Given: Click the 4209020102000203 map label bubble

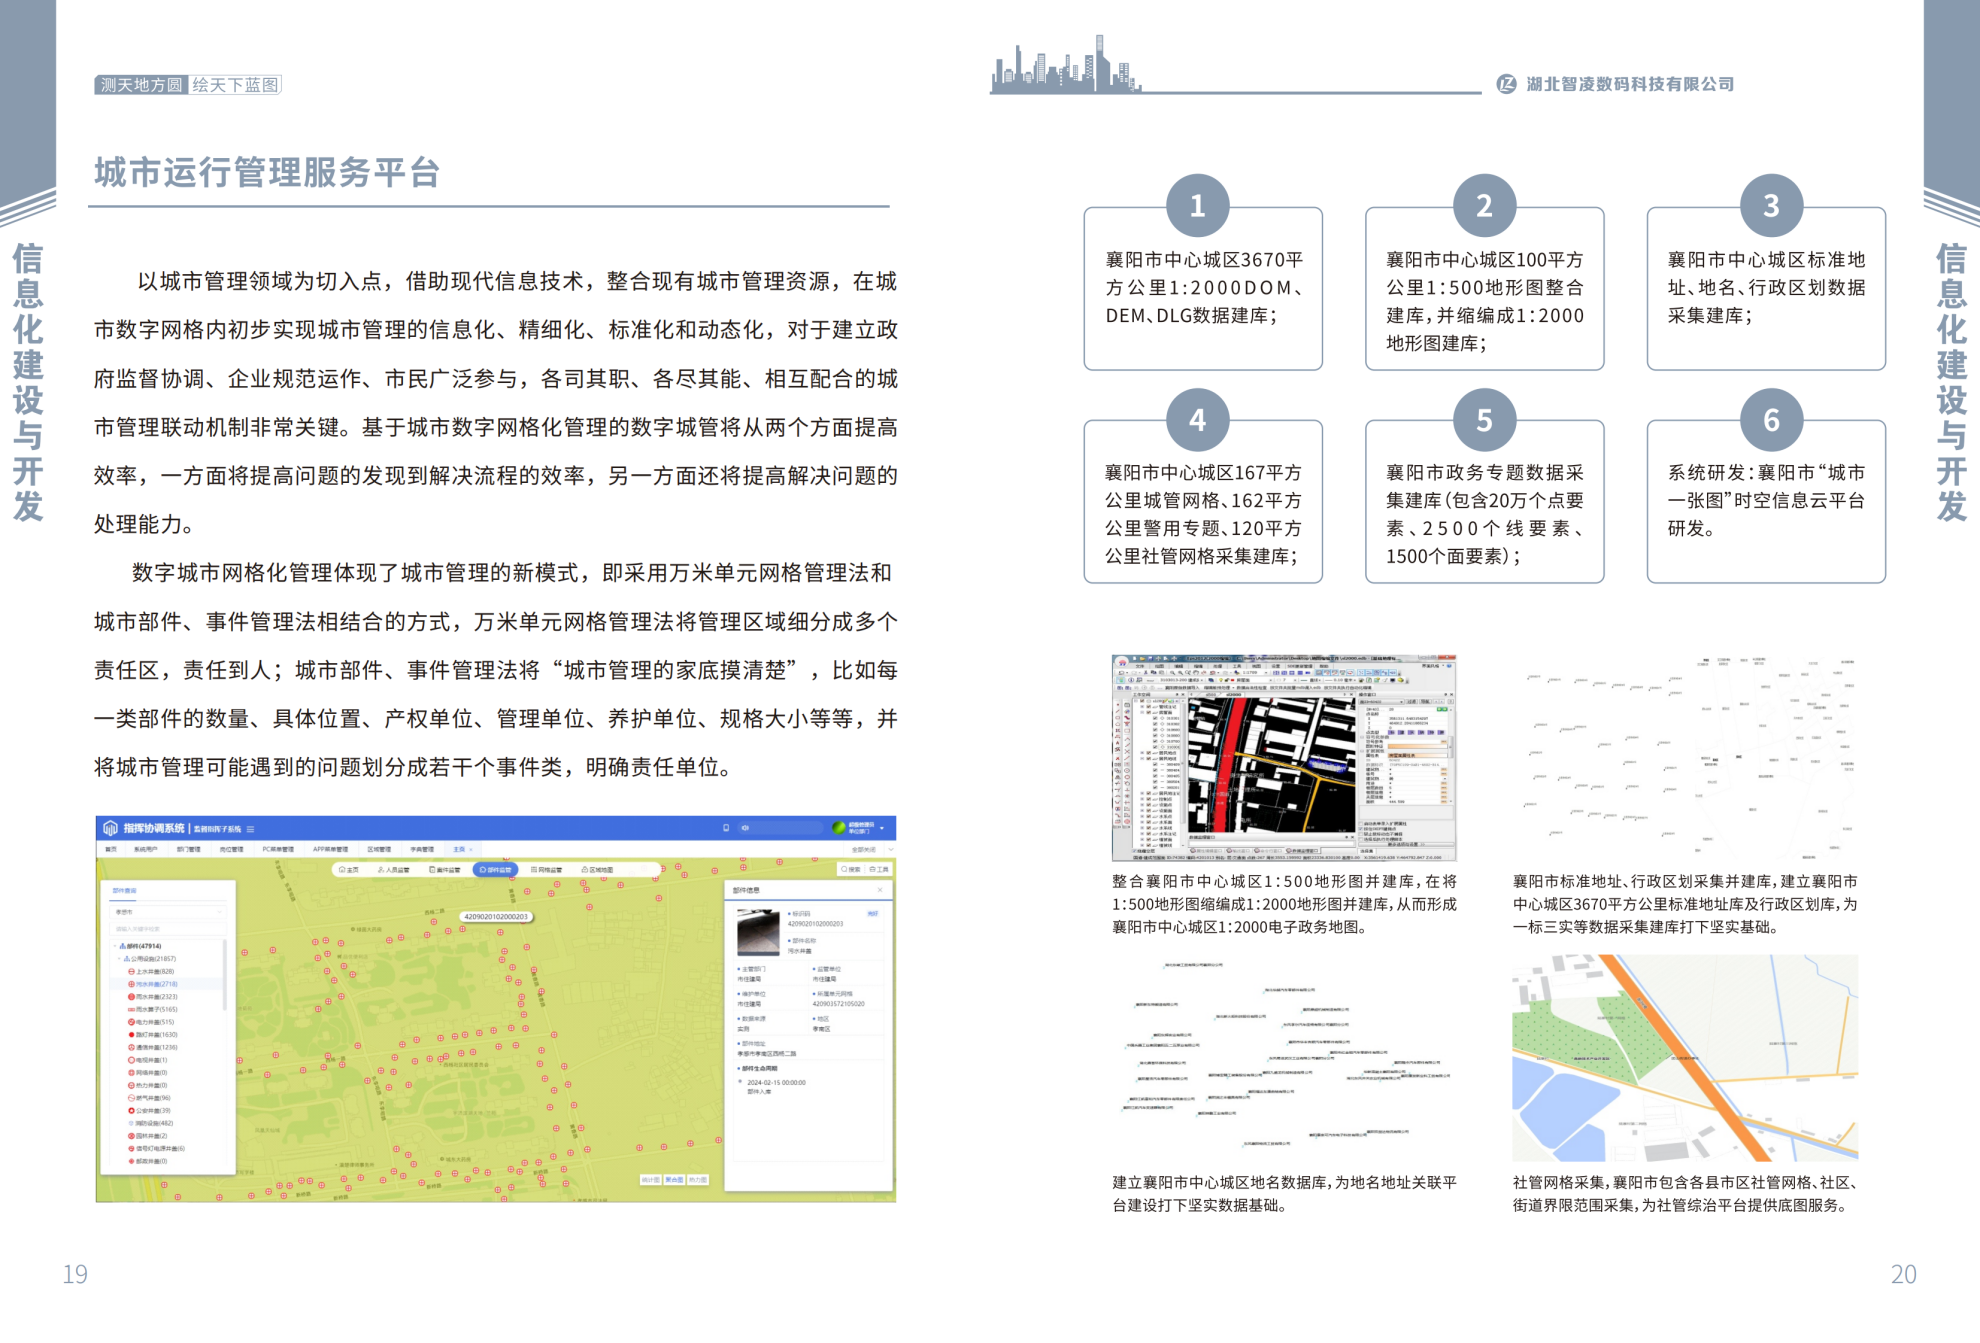Looking at the screenshot, I should point(496,916).
